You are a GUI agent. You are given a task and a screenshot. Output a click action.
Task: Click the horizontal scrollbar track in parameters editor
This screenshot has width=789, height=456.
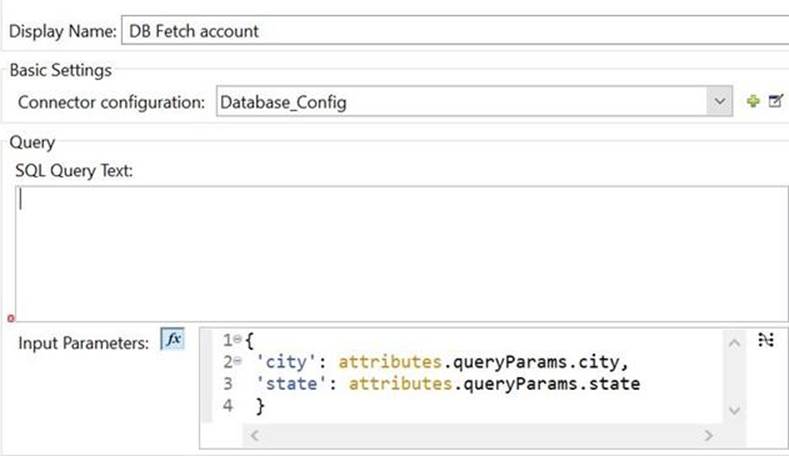coord(480,435)
